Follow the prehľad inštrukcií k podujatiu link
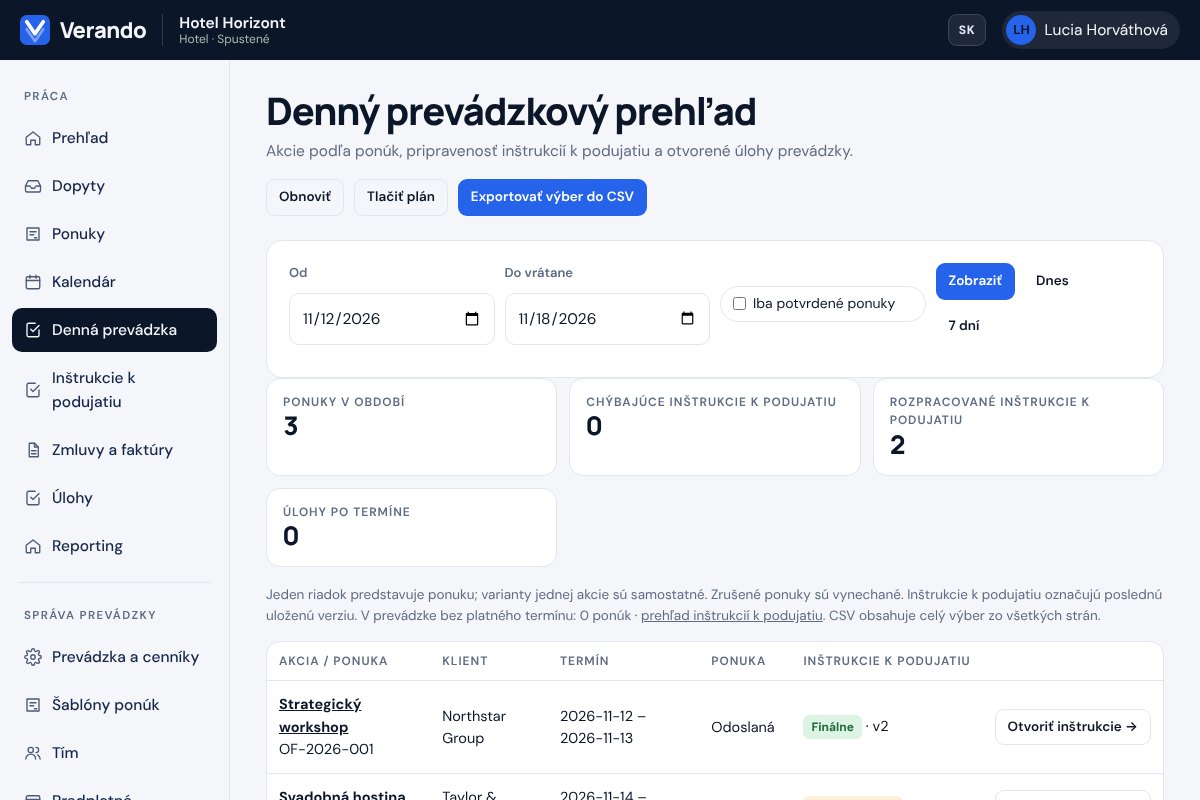 coord(731,615)
